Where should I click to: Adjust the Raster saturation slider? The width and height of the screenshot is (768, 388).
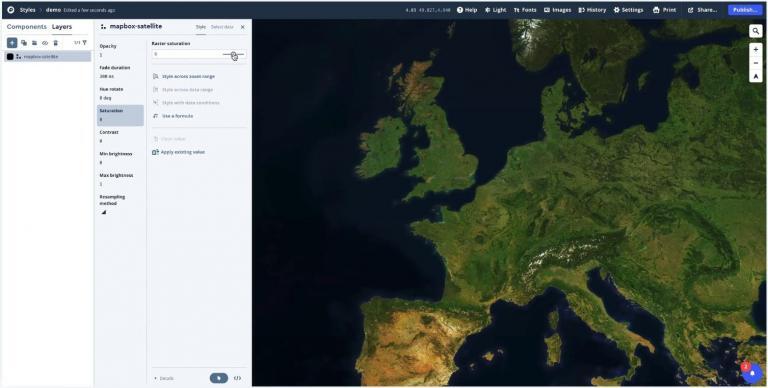pyautogui.click(x=233, y=54)
